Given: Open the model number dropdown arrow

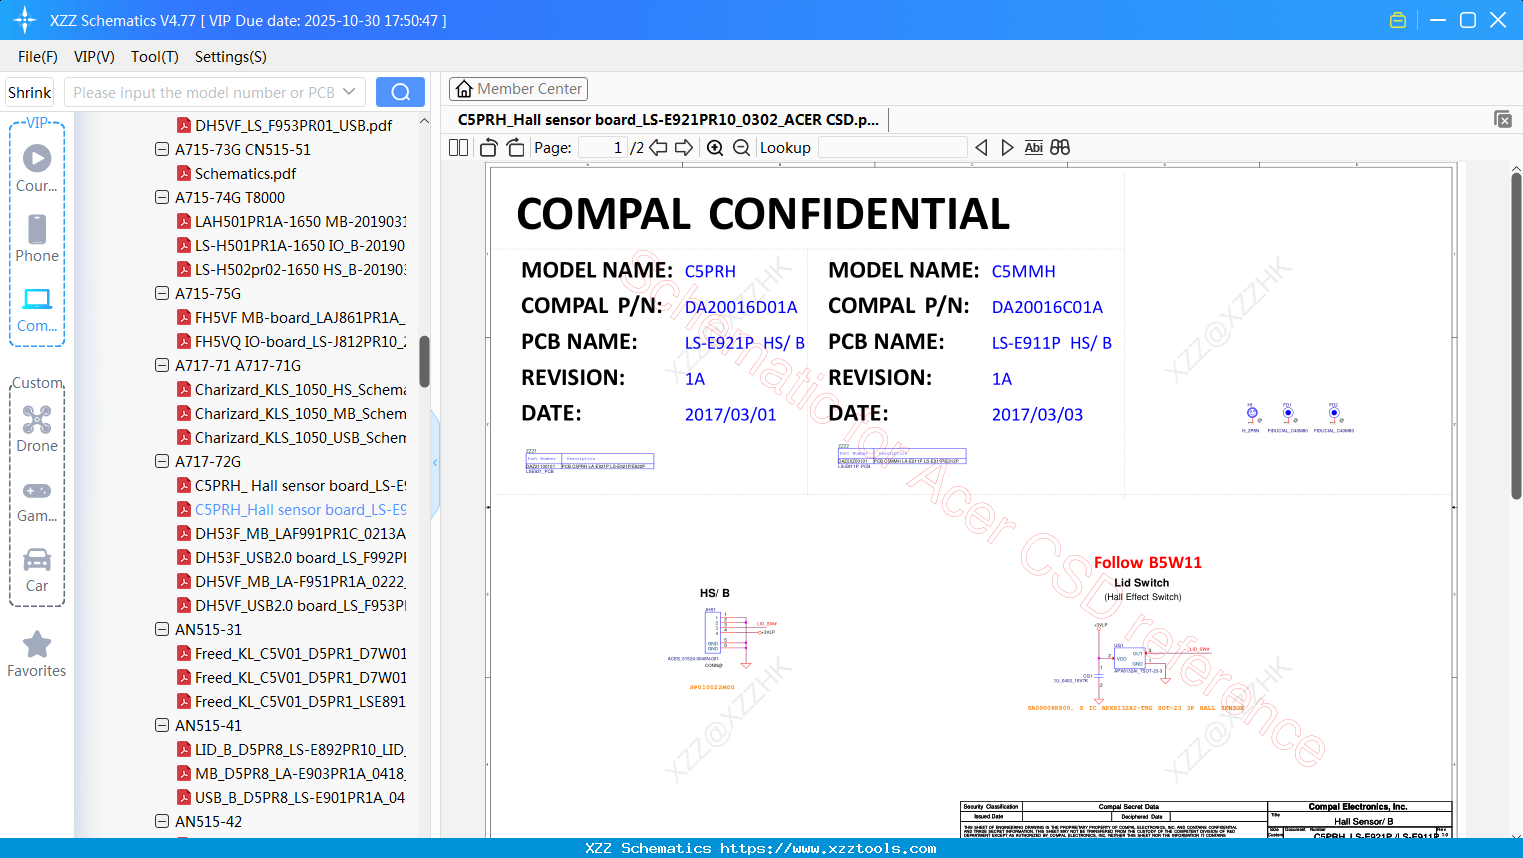Looking at the screenshot, I should click(x=349, y=92).
